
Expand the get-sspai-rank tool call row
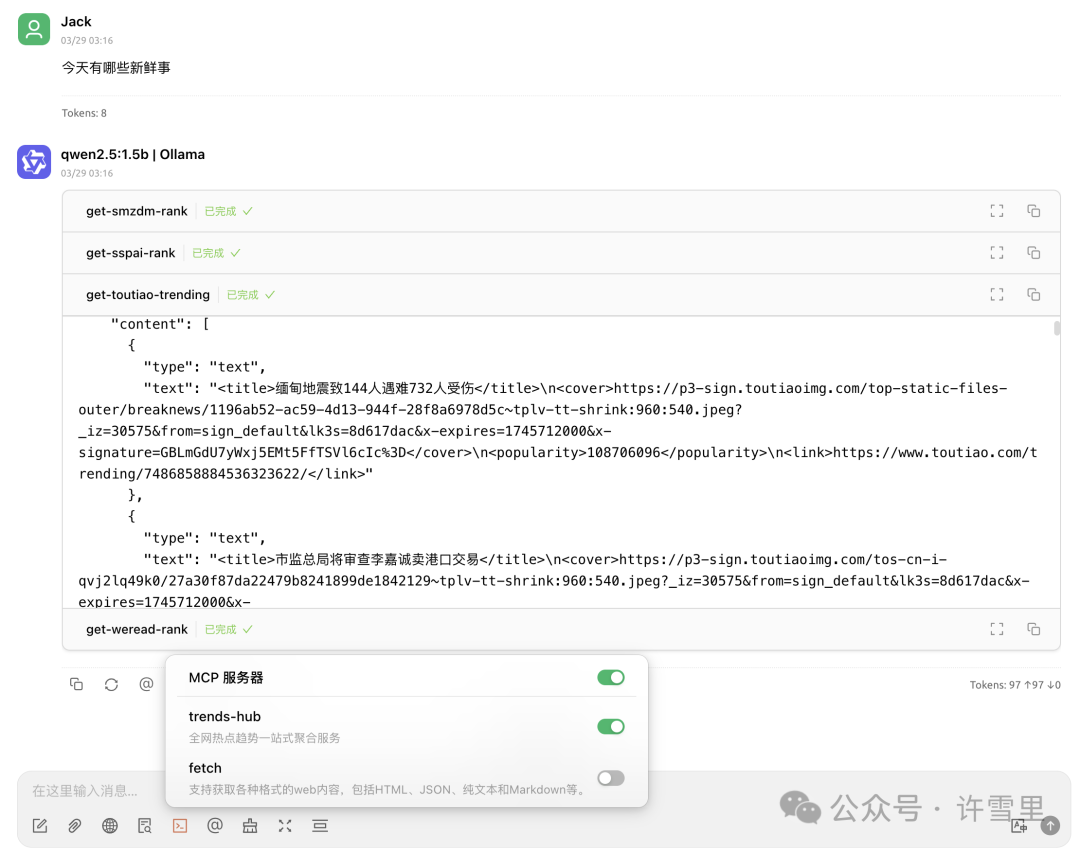point(561,253)
